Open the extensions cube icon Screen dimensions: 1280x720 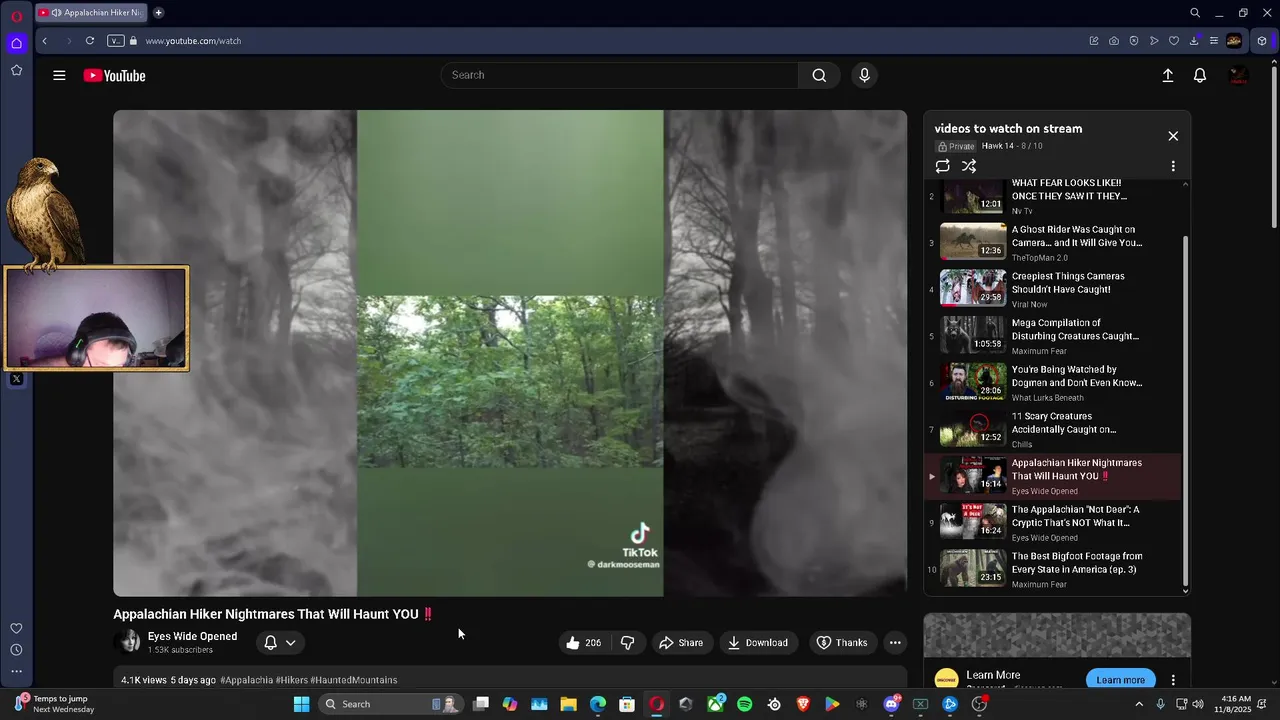pos(1262,41)
